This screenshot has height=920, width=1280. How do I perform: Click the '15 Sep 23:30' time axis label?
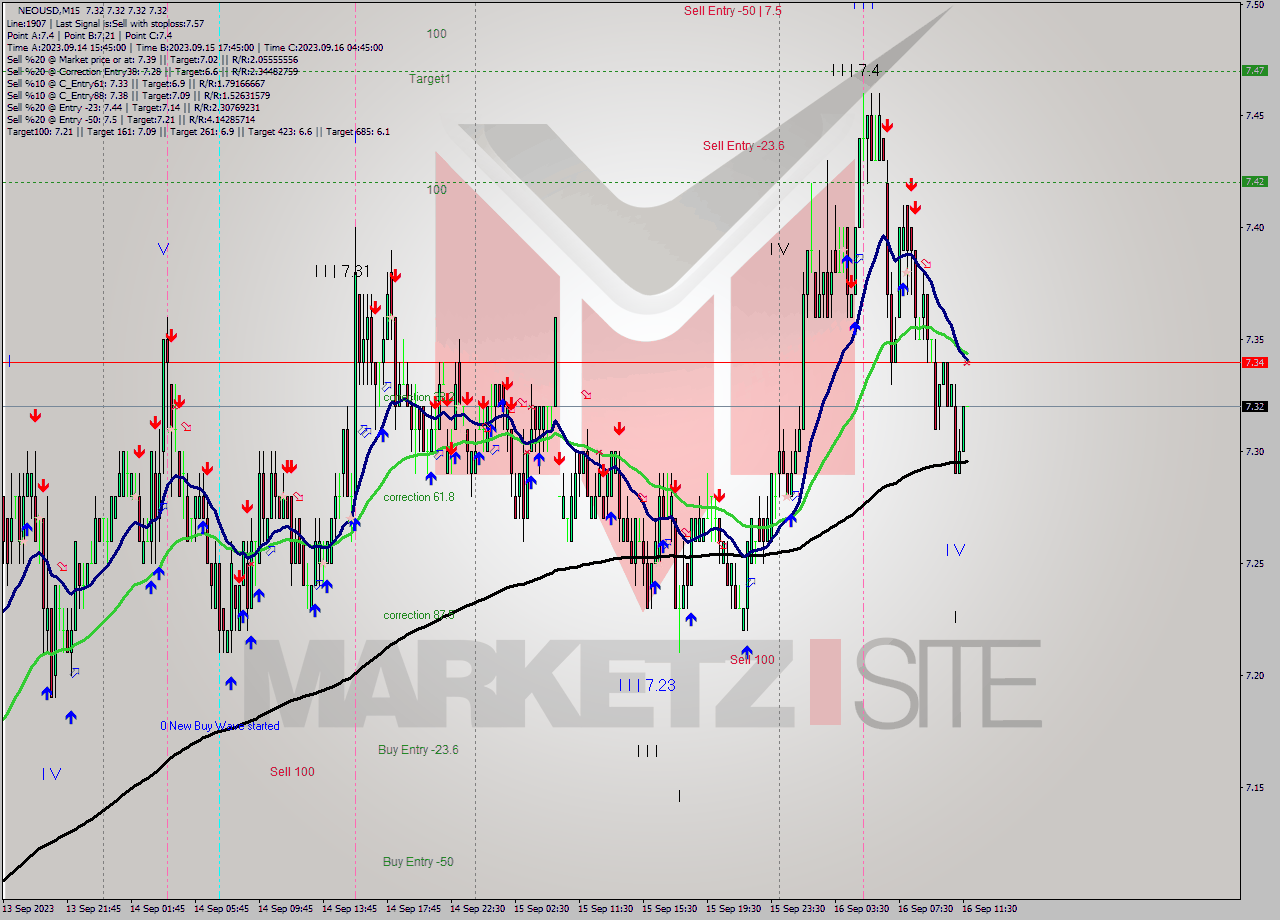pos(797,909)
